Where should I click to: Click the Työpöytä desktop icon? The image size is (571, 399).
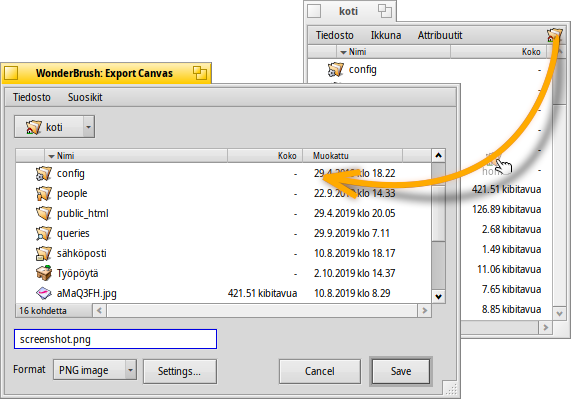44,273
